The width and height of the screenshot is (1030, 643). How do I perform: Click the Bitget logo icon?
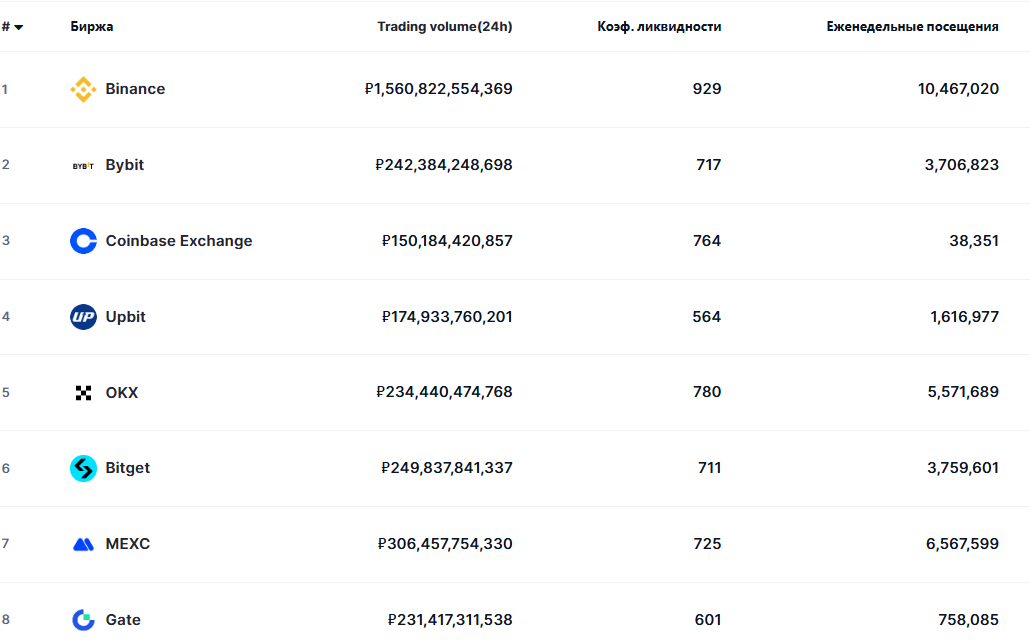click(83, 468)
